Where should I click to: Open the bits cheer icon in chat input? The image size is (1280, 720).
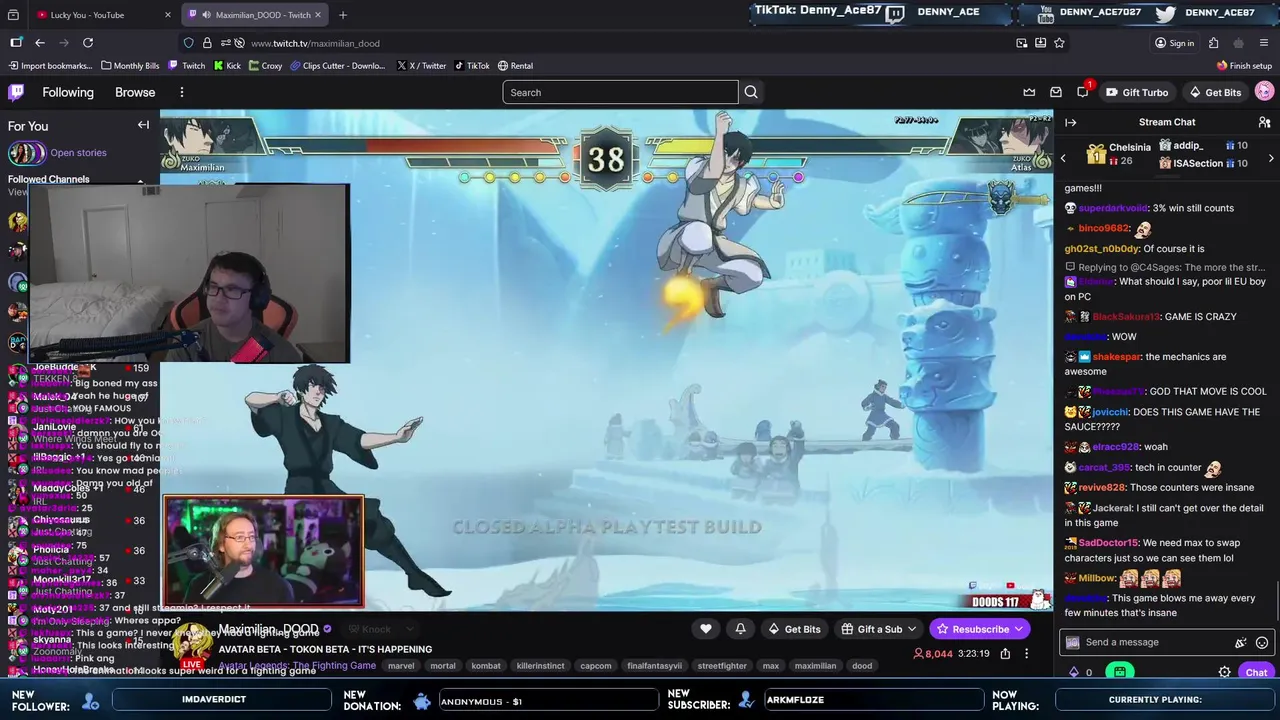pyautogui.click(x=1241, y=643)
